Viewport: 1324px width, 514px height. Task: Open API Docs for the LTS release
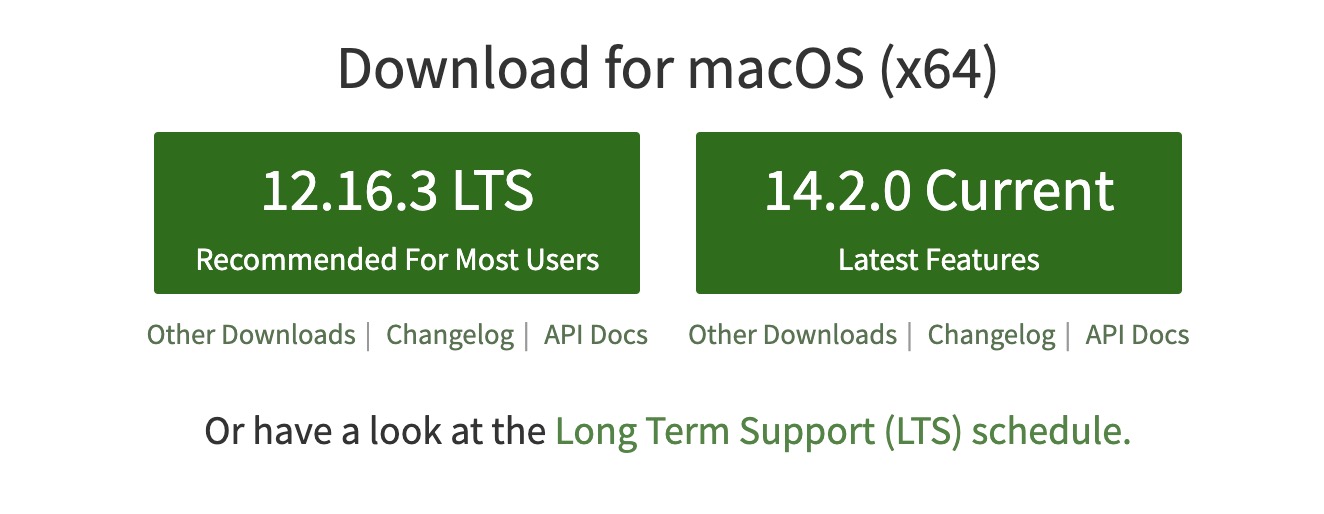tap(596, 334)
